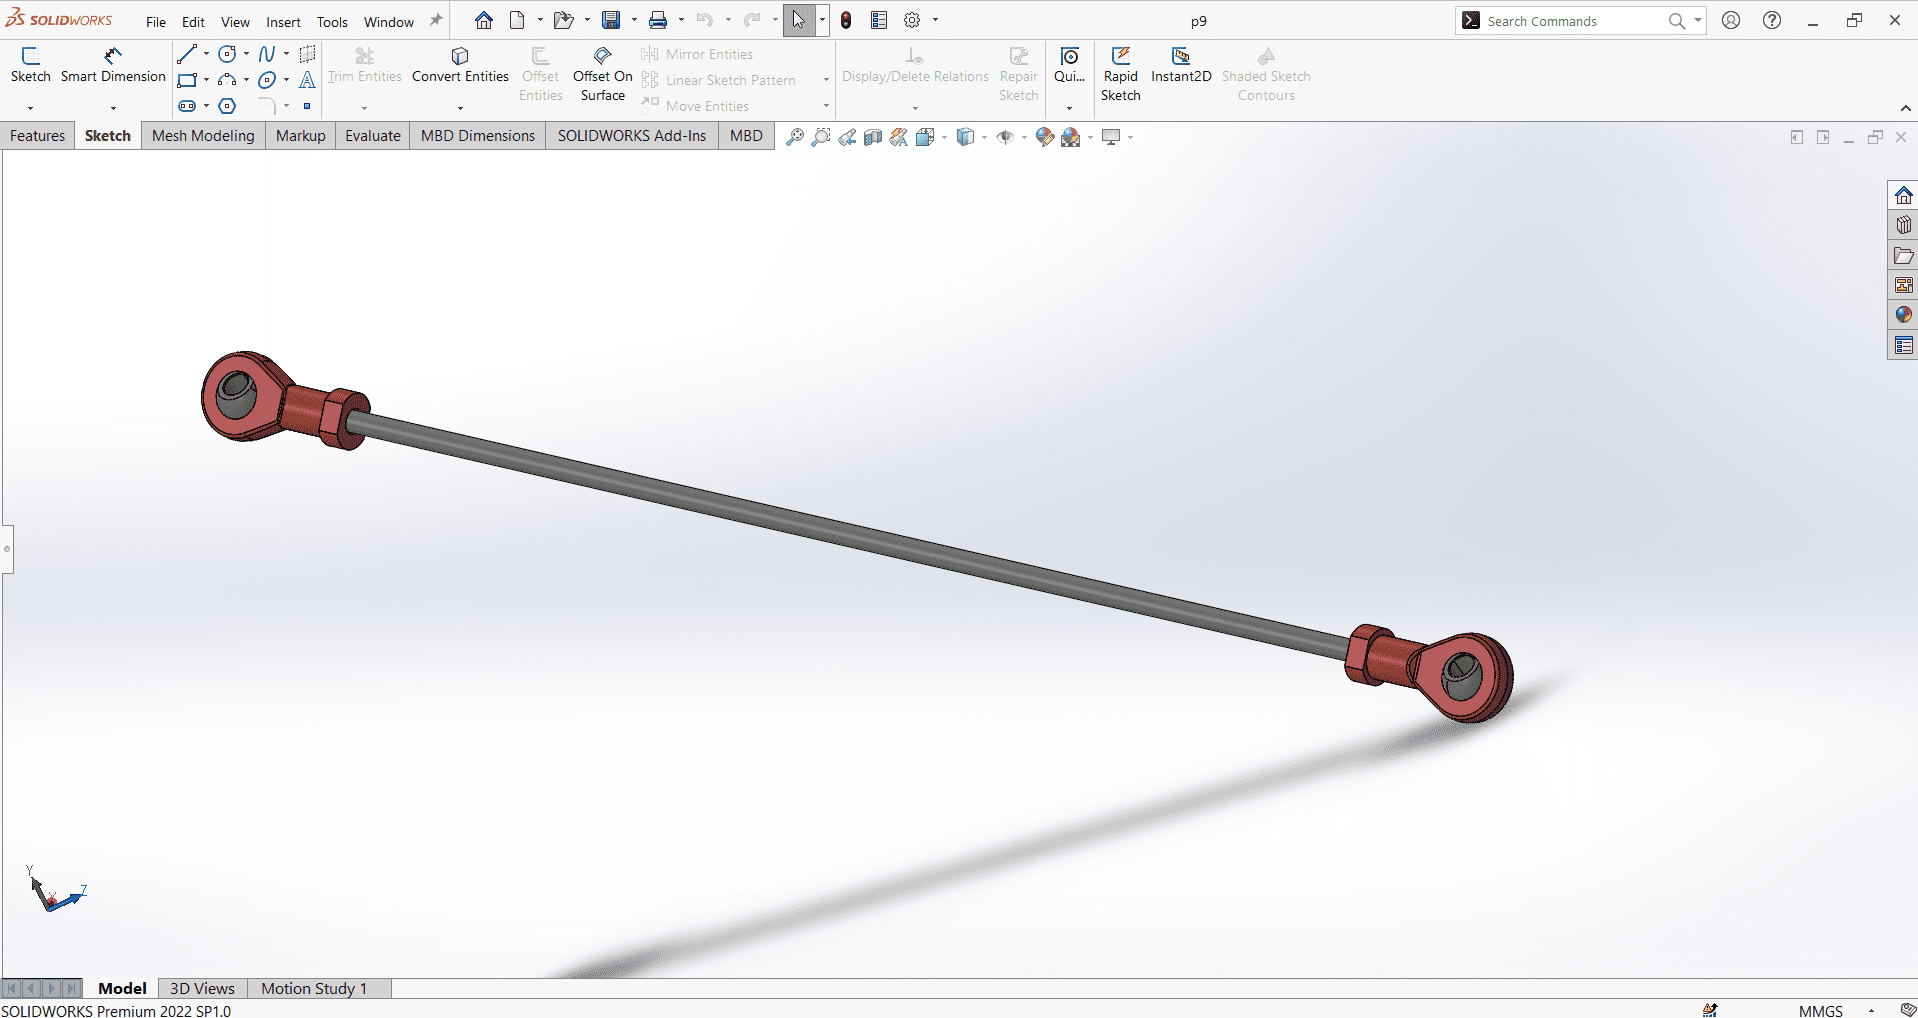
Task: Click the Rebuild traffic light icon
Action: tap(846, 20)
